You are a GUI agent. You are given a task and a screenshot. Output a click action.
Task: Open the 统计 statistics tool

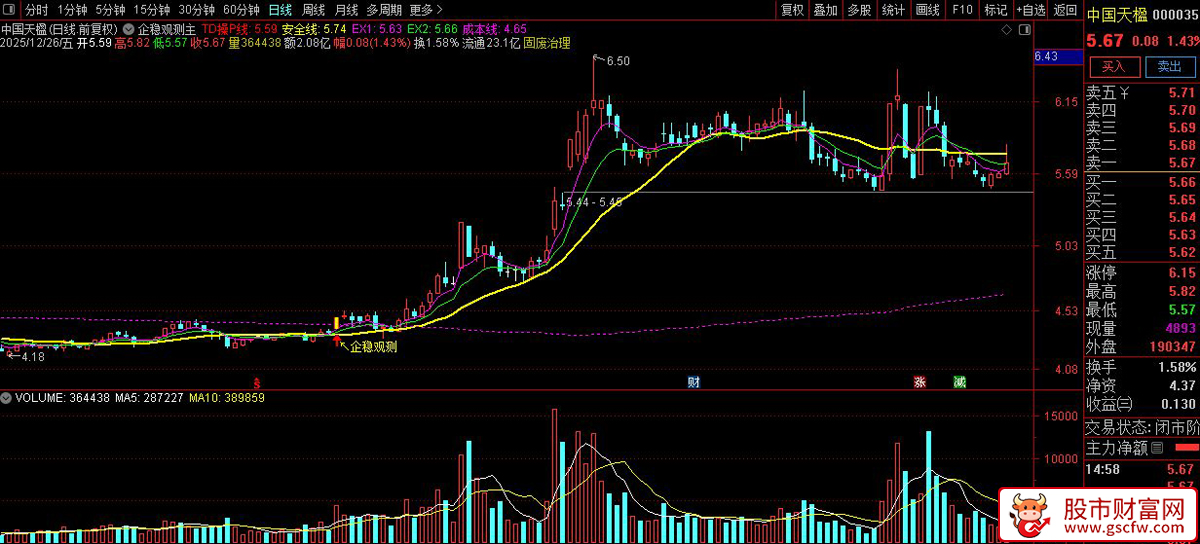[x=894, y=10]
